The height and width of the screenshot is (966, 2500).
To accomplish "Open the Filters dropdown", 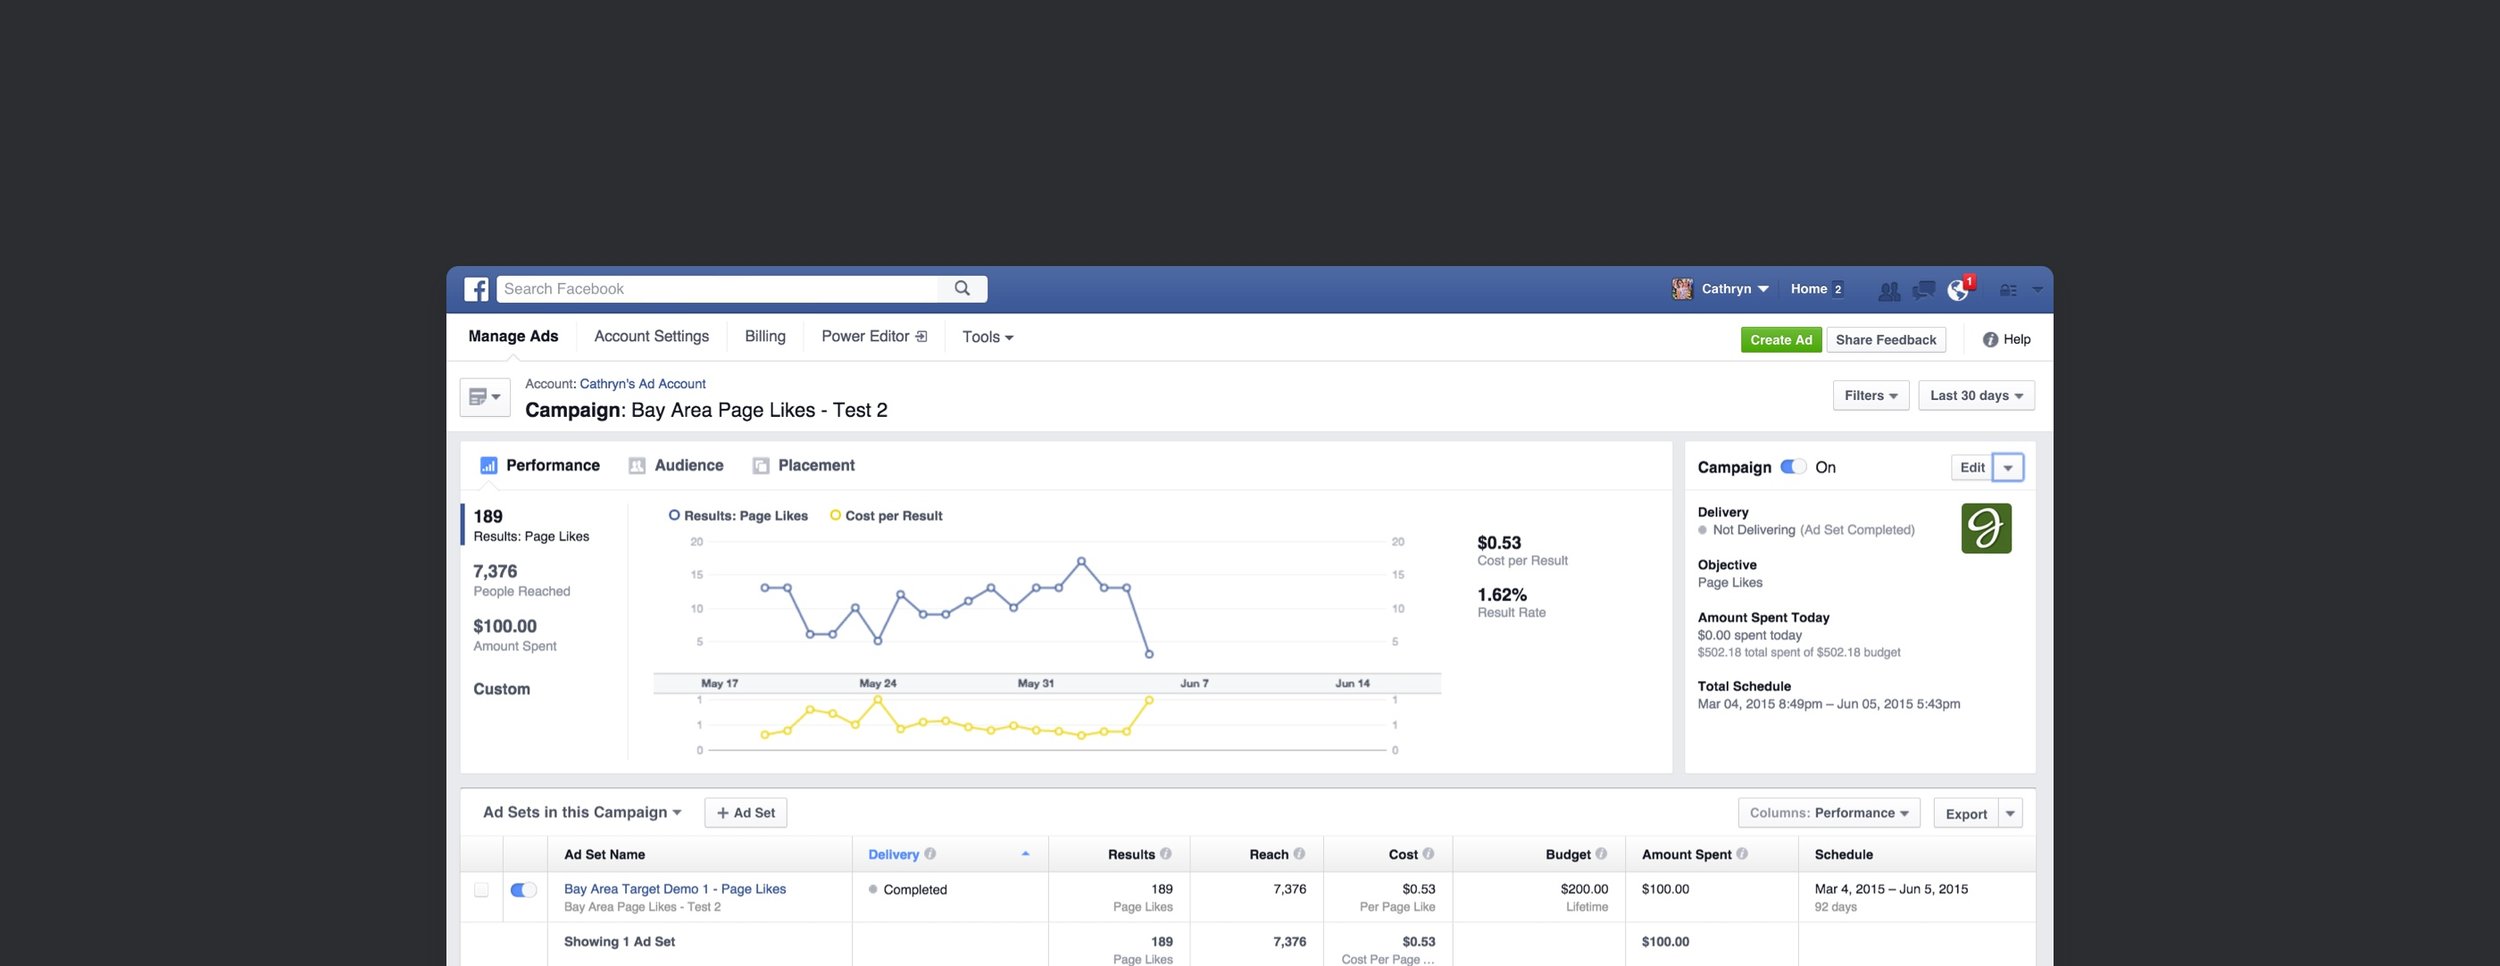I will point(1871,396).
